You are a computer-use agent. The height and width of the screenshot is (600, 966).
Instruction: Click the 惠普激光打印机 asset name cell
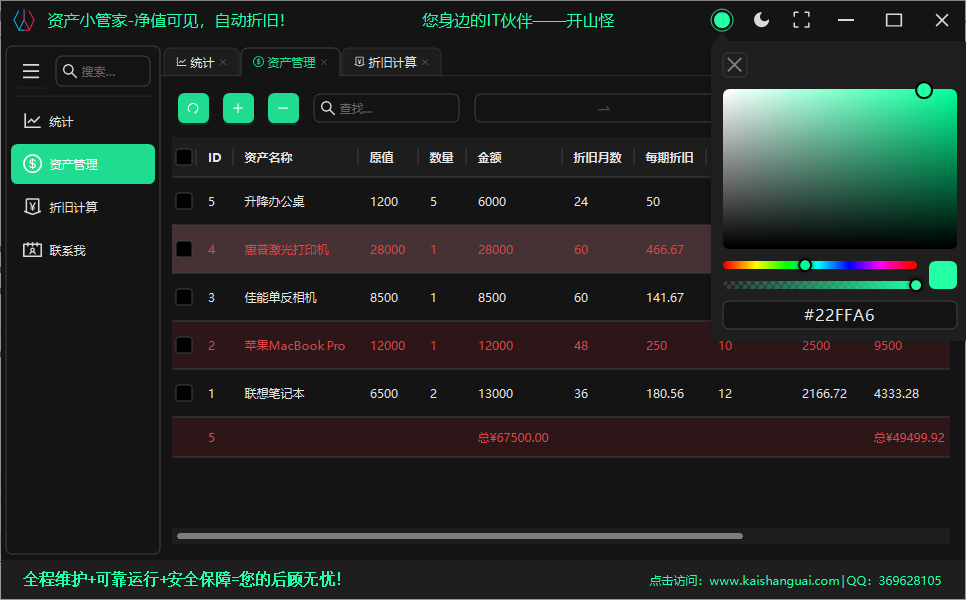pos(286,249)
